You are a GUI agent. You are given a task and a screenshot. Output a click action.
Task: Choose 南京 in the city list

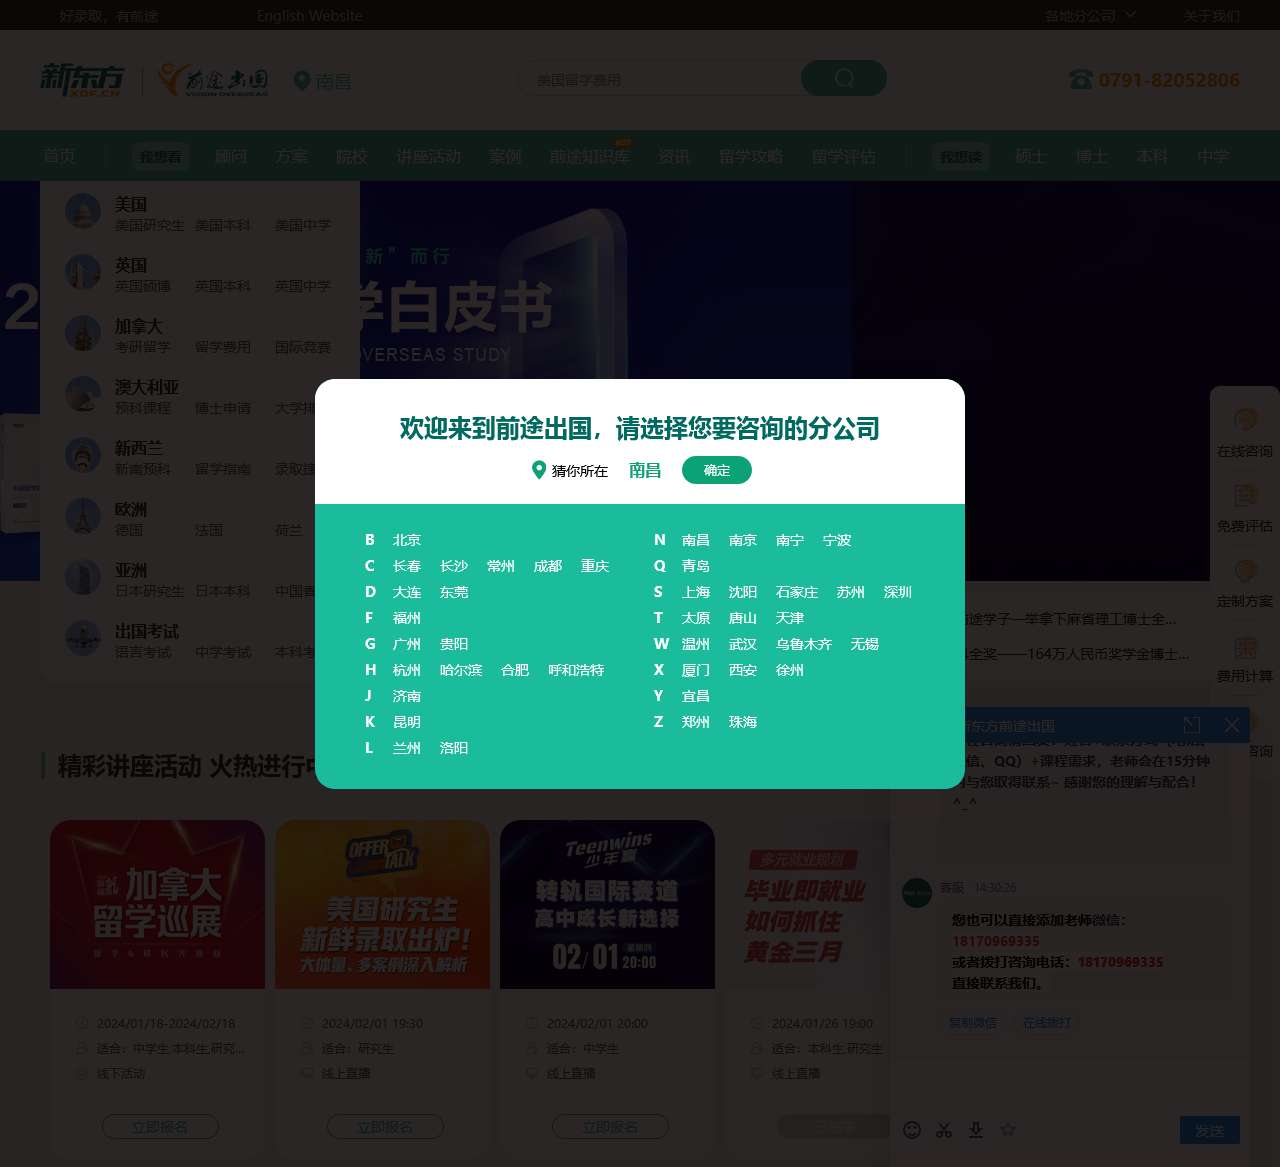[x=743, y=540]
